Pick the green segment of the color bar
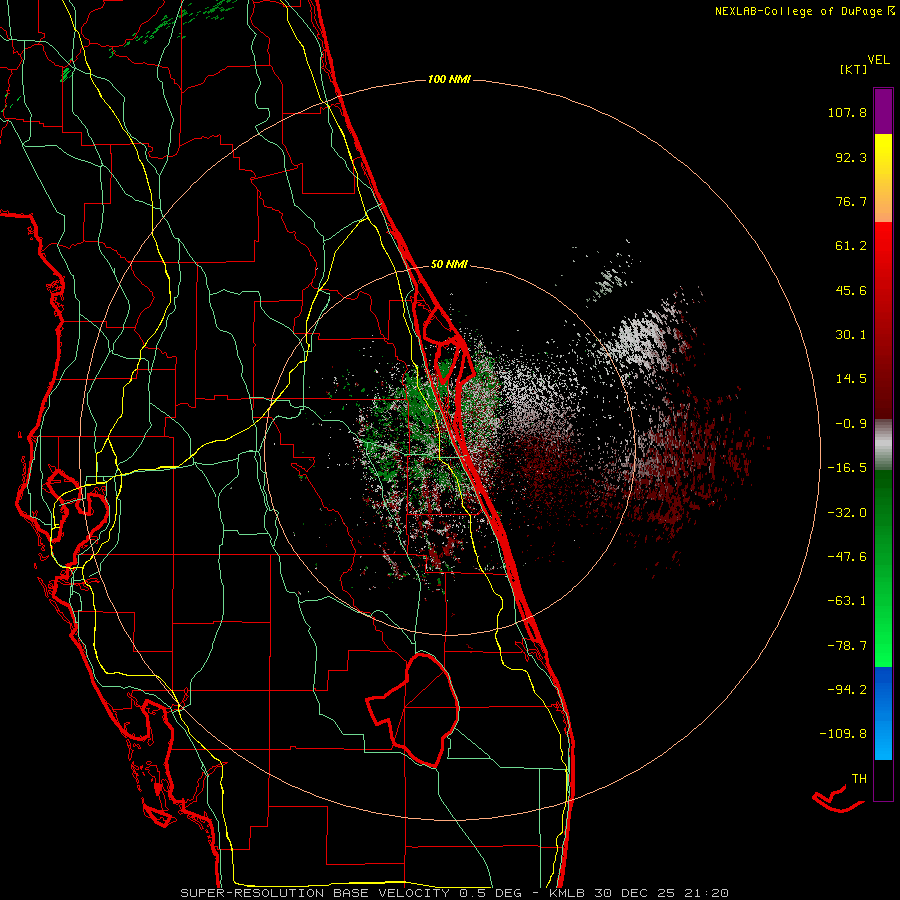This screenshot has width=900, height=900. point(883,568)
